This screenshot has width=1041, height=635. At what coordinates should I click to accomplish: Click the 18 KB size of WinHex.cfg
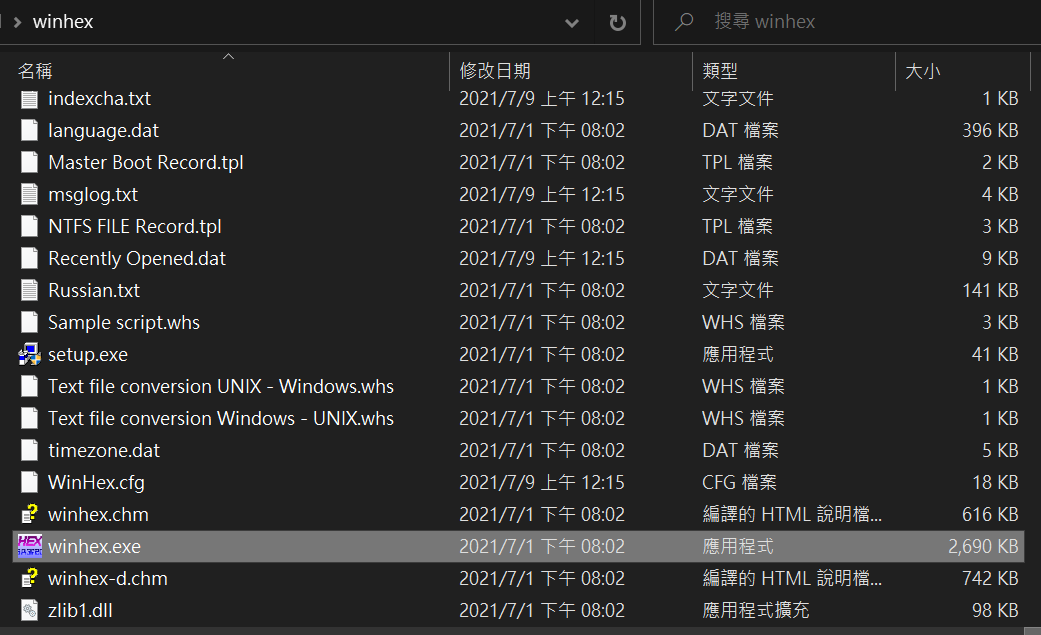pos(995,482)
